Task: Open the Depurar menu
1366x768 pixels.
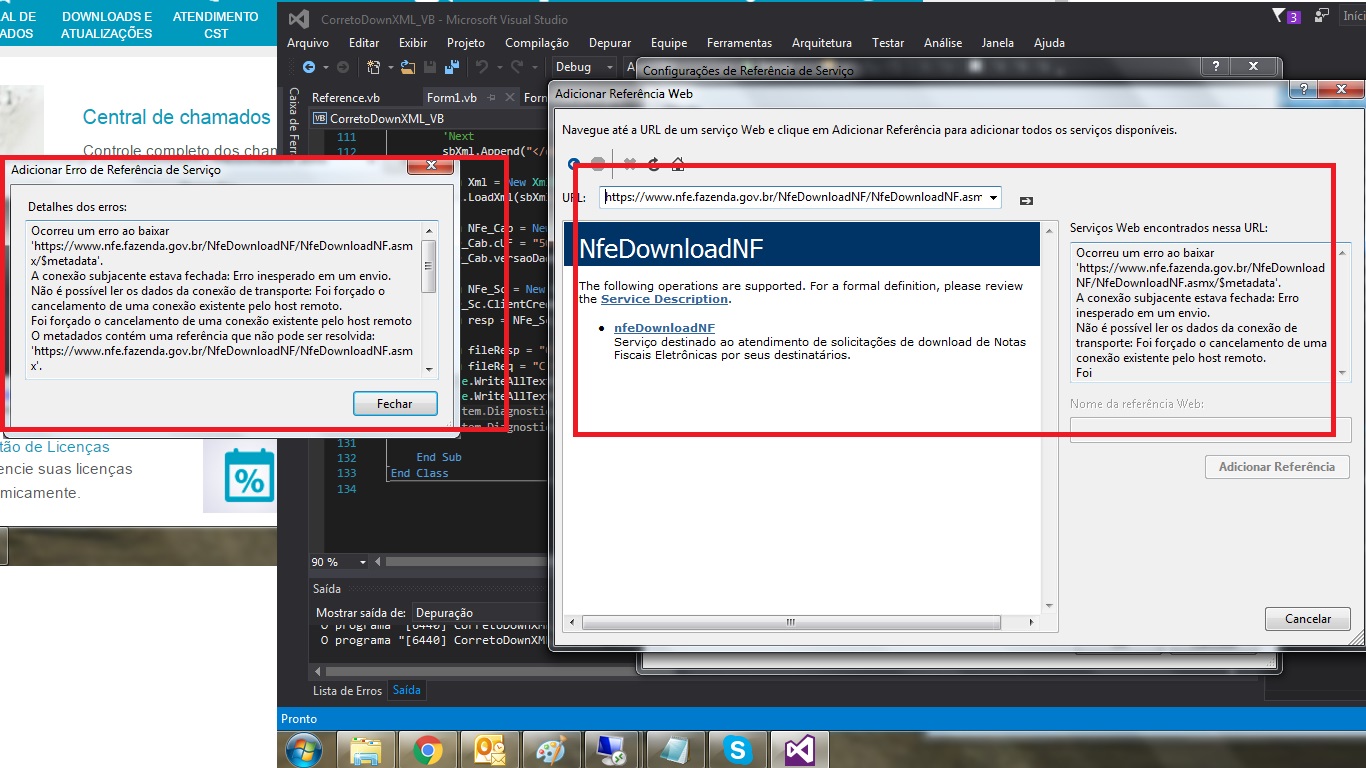Action: [610, 43]
